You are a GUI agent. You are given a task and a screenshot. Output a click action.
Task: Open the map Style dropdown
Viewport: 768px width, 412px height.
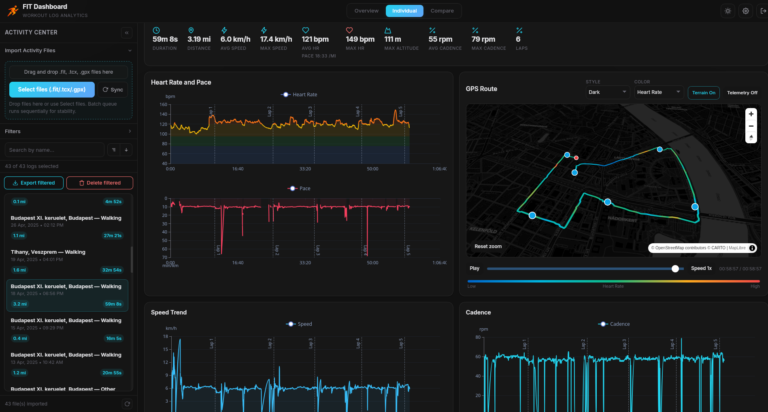pos(607,92)
